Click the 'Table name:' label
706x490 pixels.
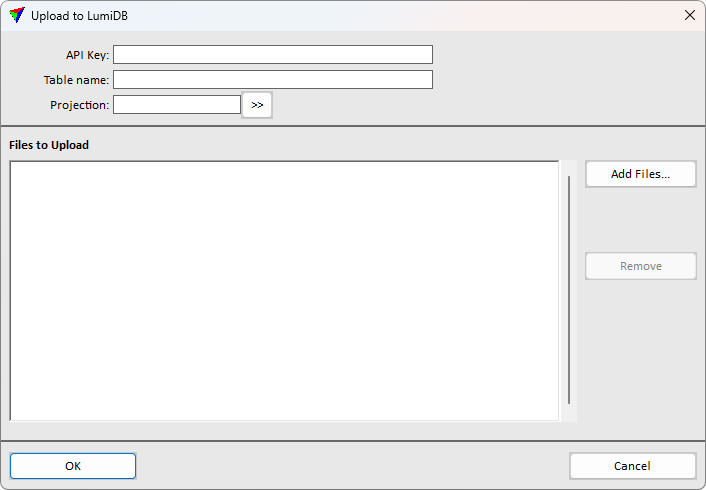tap(76, 79)
